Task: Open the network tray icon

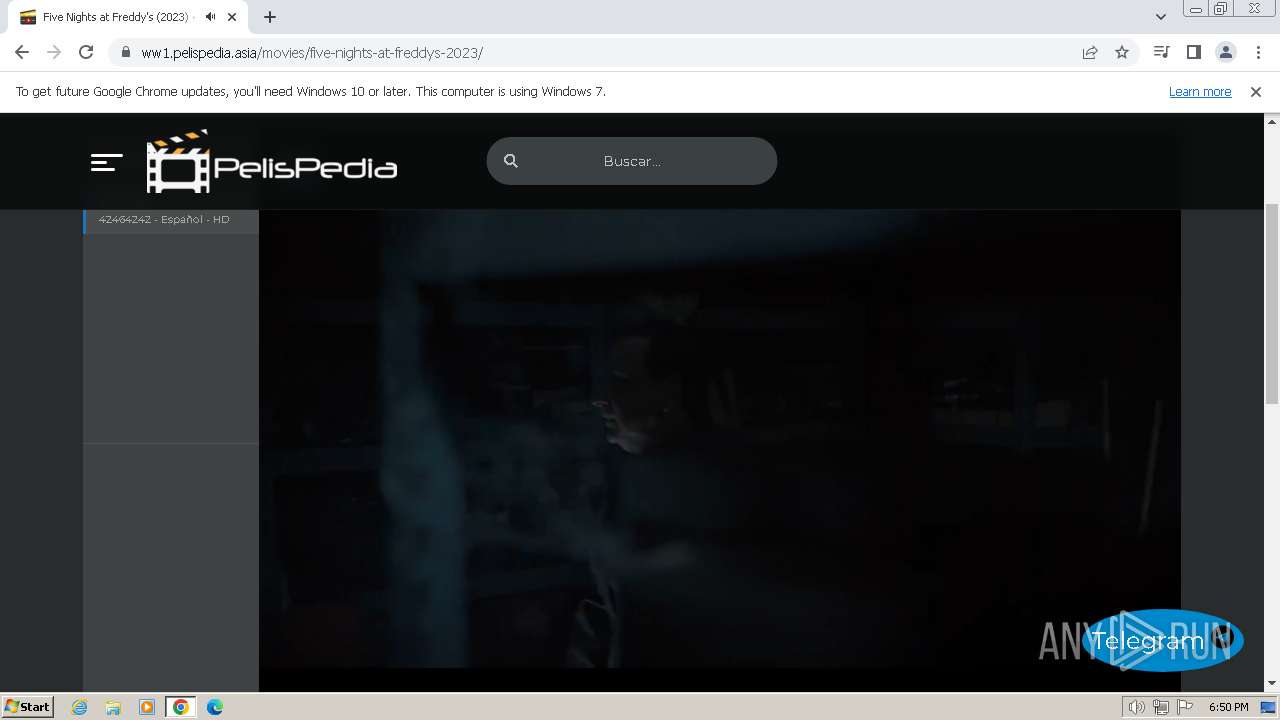Action: 1161,707
